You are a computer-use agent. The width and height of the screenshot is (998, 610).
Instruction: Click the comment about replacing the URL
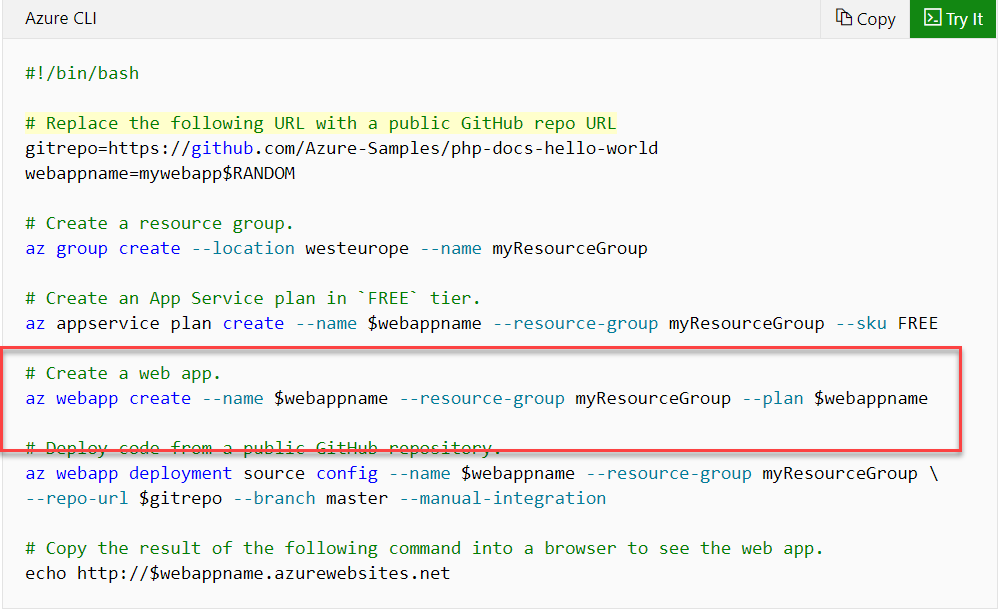tap(321, 123)
